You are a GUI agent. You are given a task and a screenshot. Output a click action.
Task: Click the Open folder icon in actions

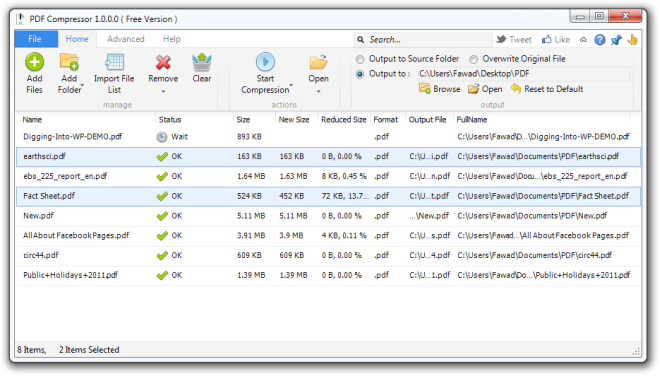318,62
